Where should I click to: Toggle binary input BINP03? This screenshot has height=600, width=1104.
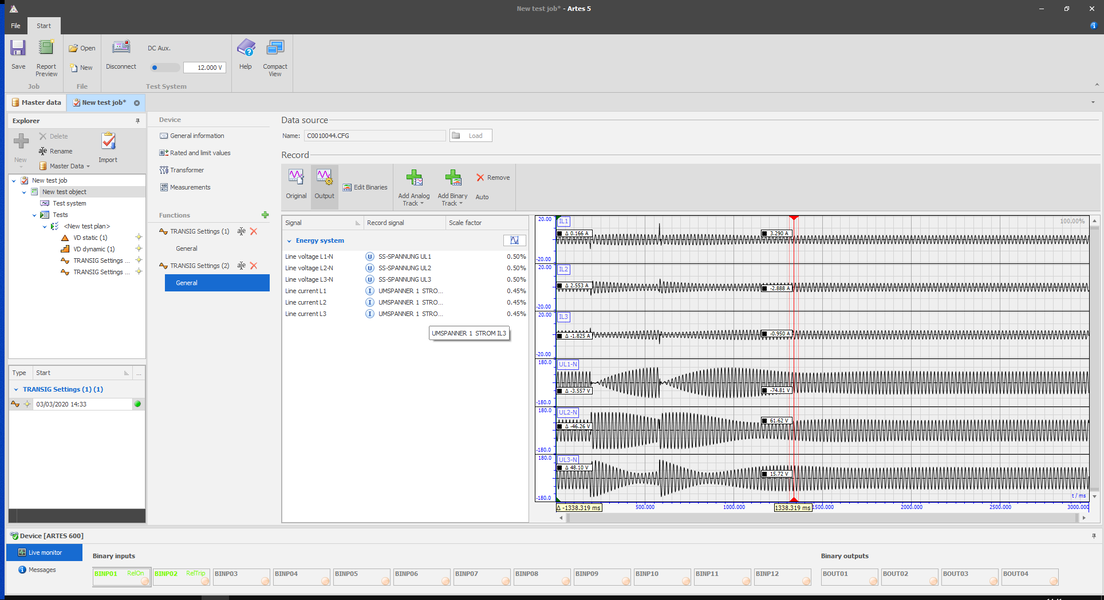tap(242, 577)
